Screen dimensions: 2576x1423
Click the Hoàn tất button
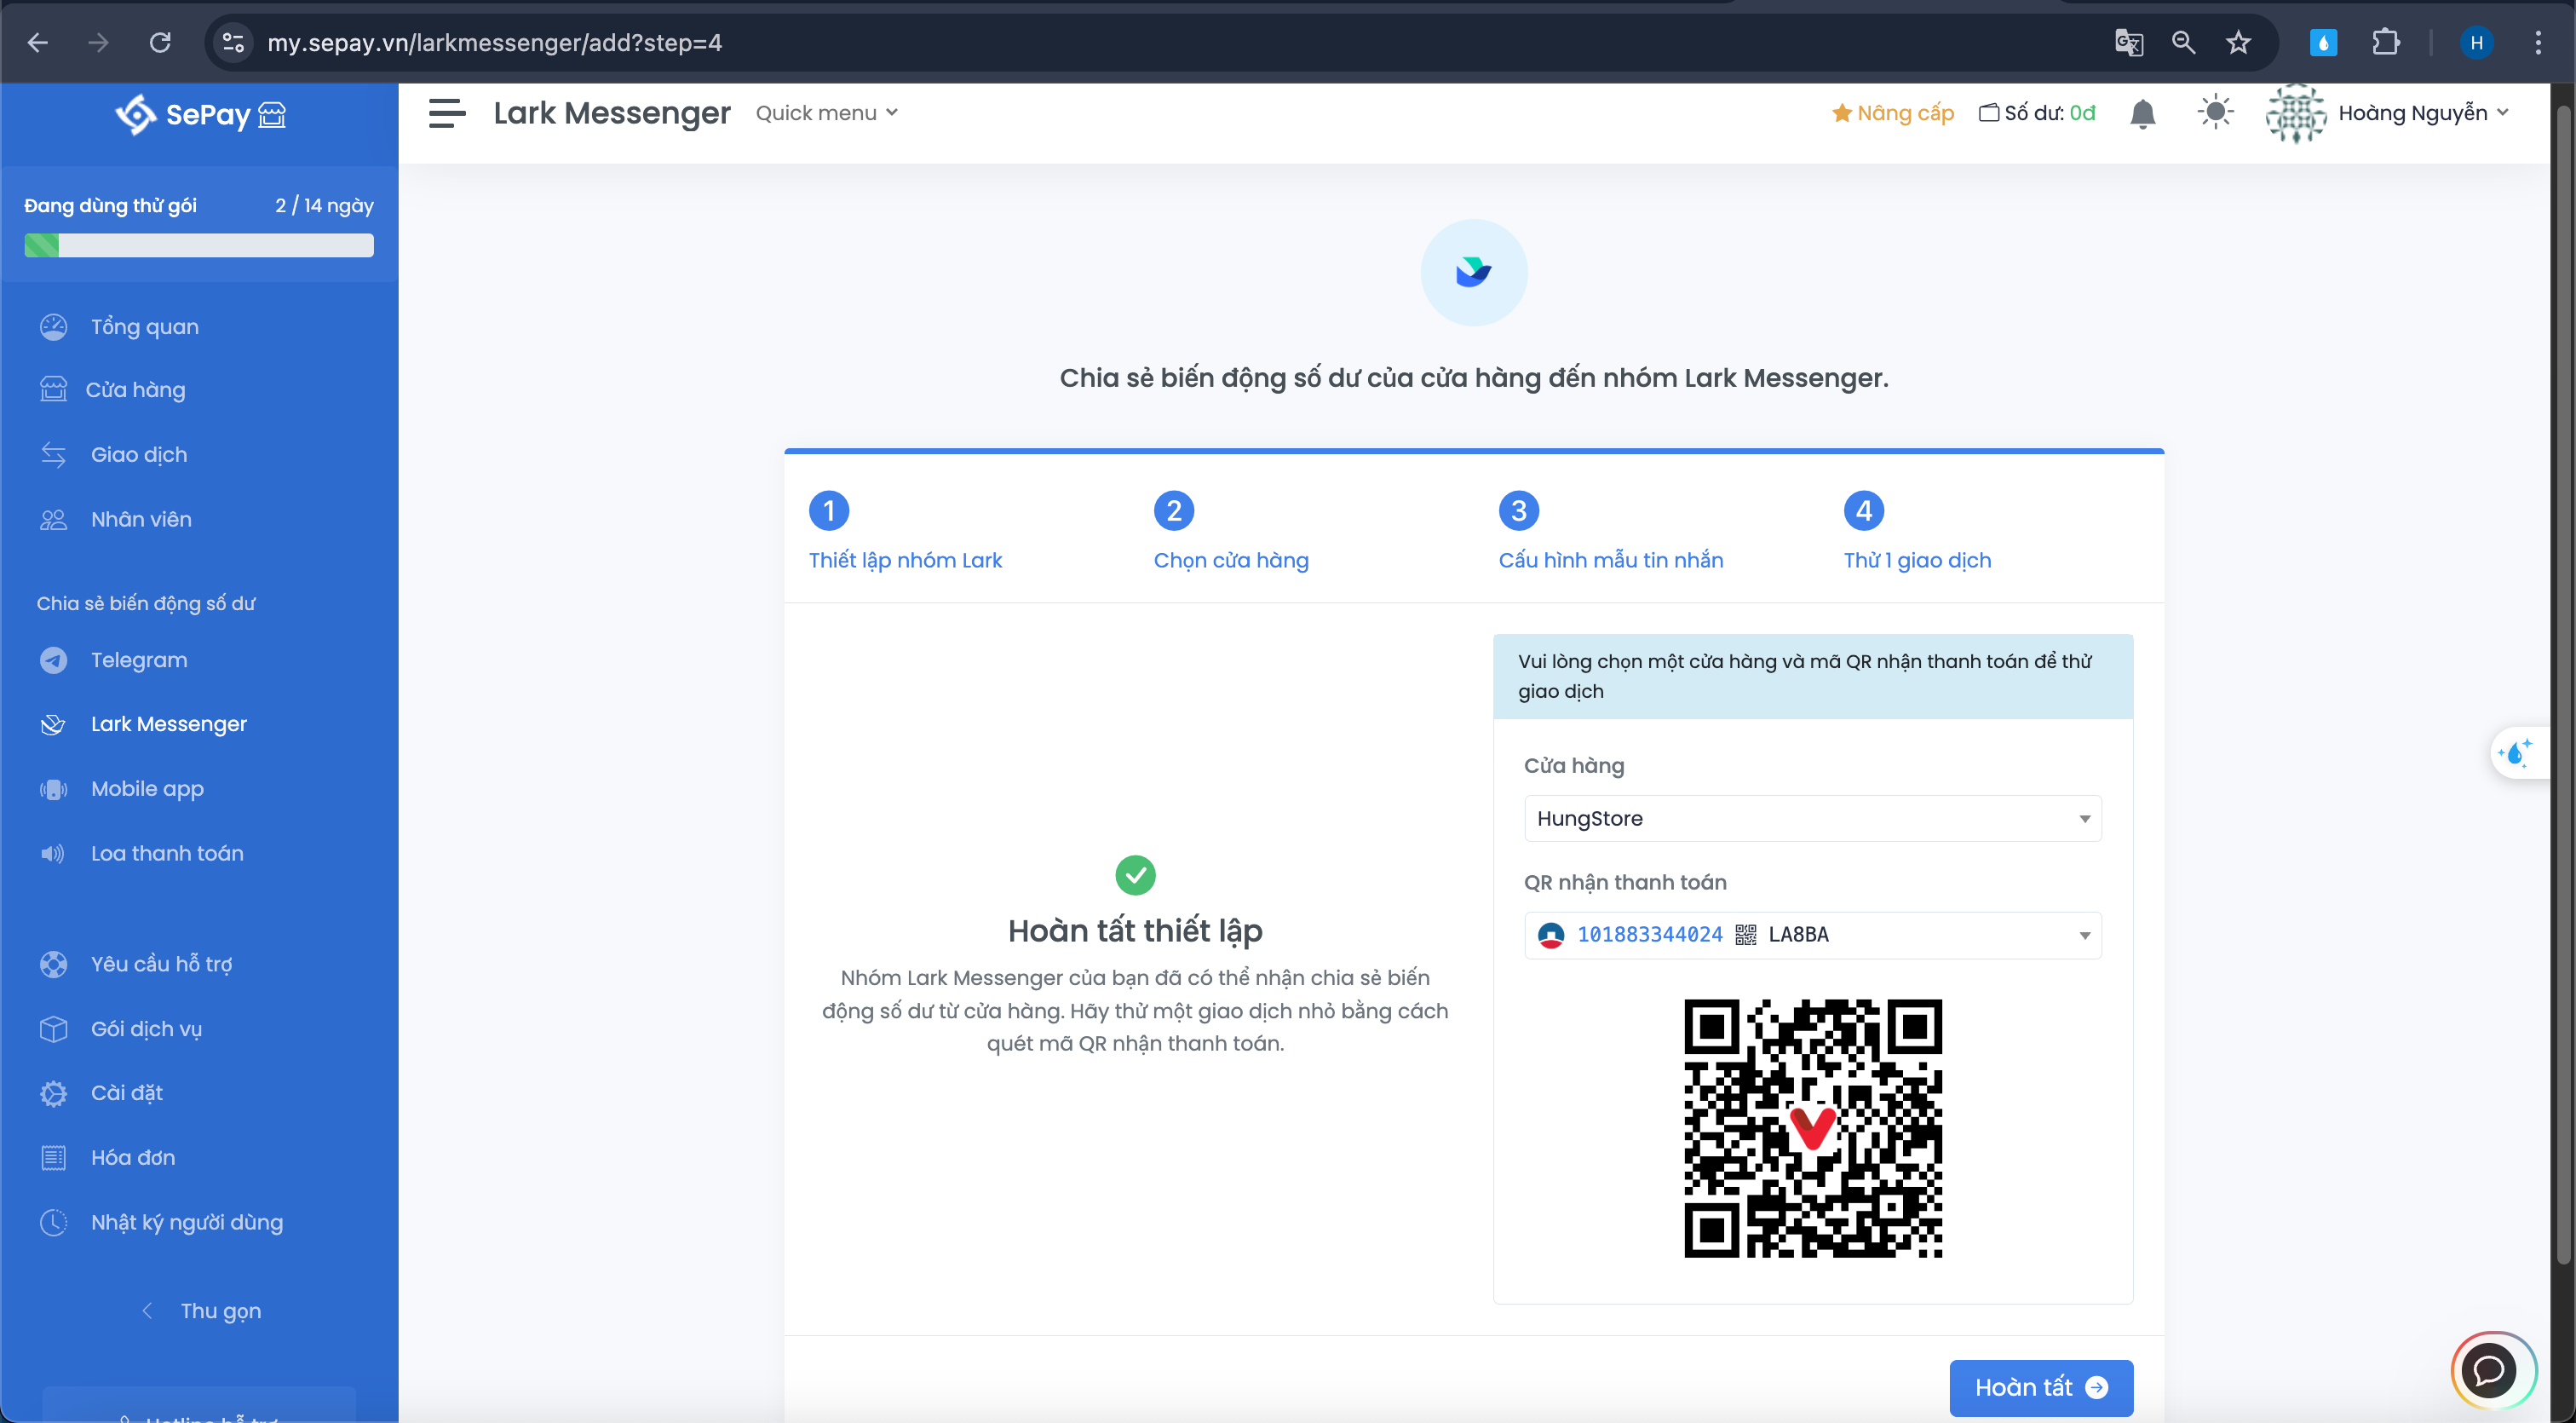2040,1388
